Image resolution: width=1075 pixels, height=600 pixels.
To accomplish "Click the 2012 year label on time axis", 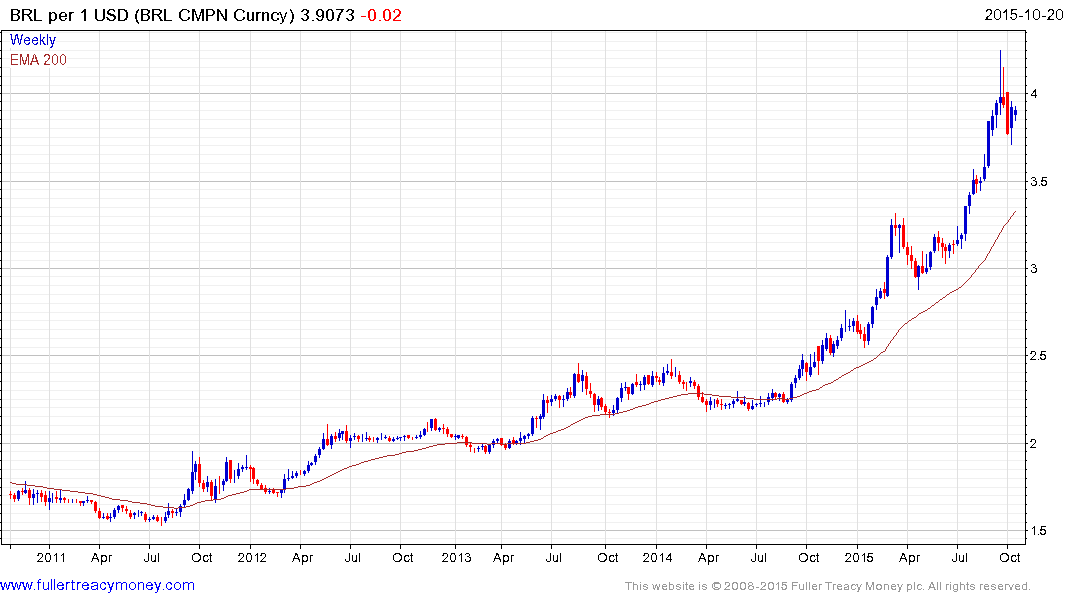I will click(x=251, y=557).
